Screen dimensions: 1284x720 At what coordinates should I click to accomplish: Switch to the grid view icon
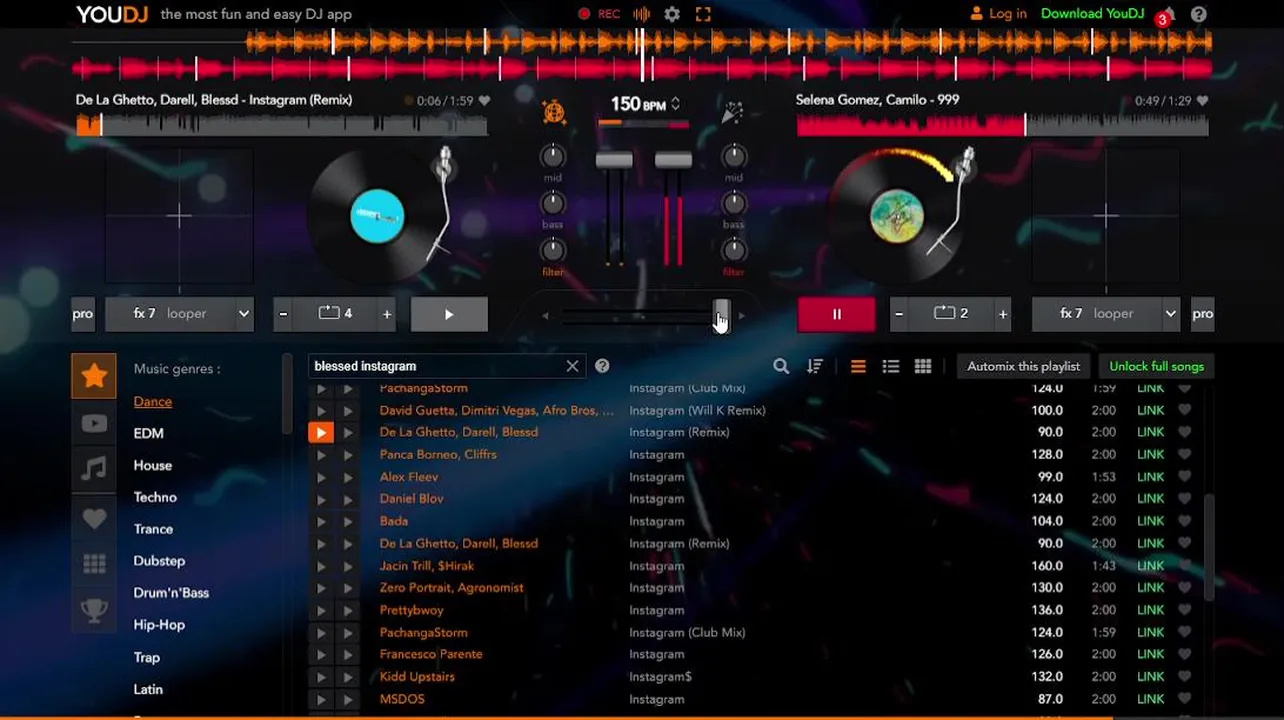pyautogui.click(x=923, y=366)
